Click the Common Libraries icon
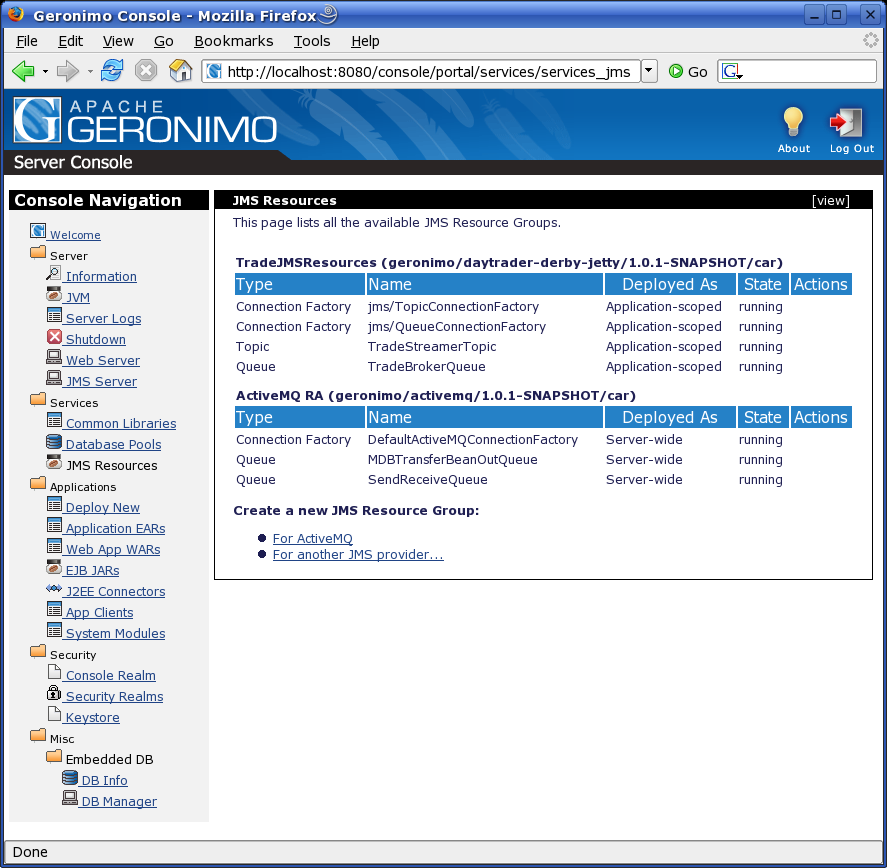Screen dimensions: 887x868 (x=54, y=420)
